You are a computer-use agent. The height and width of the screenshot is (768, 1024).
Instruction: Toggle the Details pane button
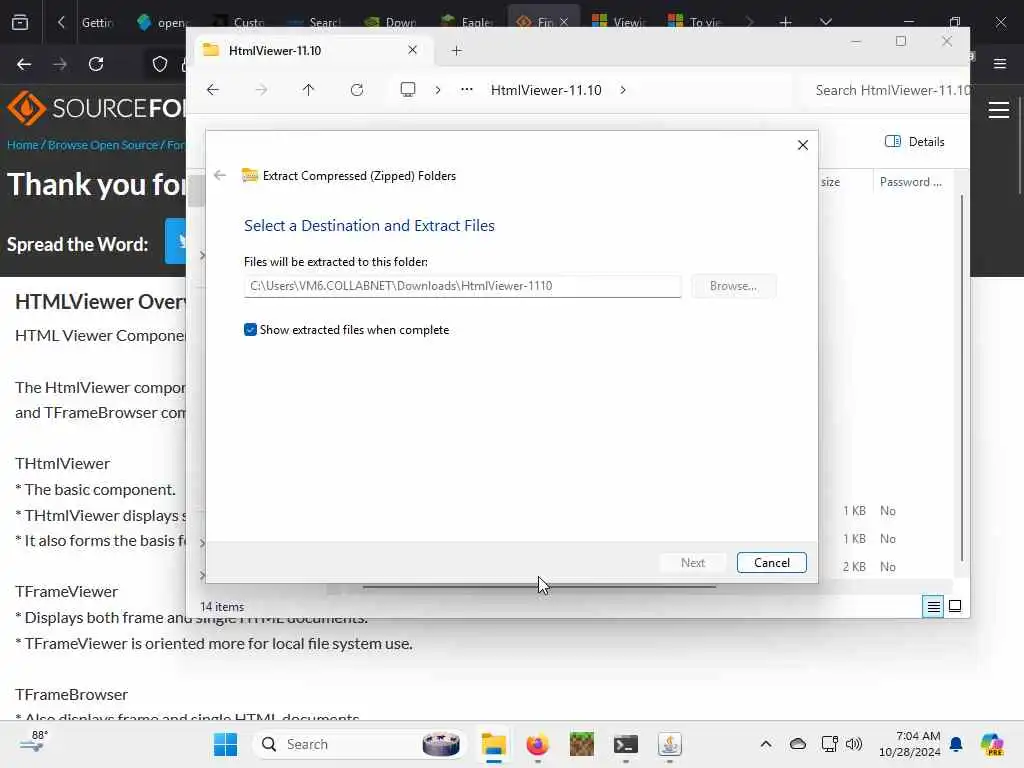tap(914, 142)
